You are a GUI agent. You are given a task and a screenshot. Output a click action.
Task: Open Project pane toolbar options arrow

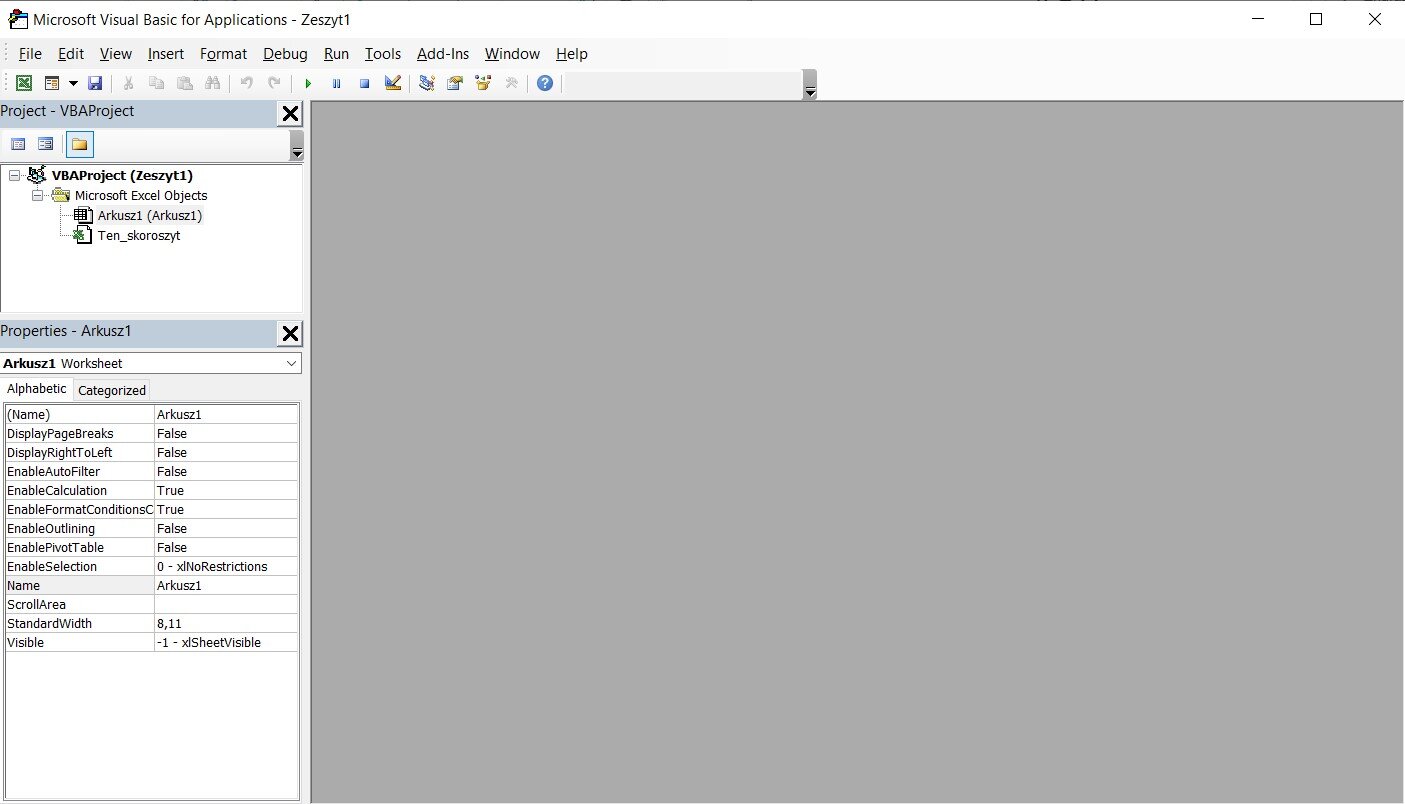(297, 146)
